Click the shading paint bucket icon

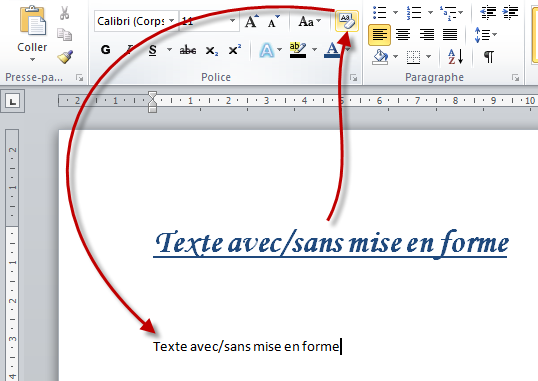[x=380, y=57]
